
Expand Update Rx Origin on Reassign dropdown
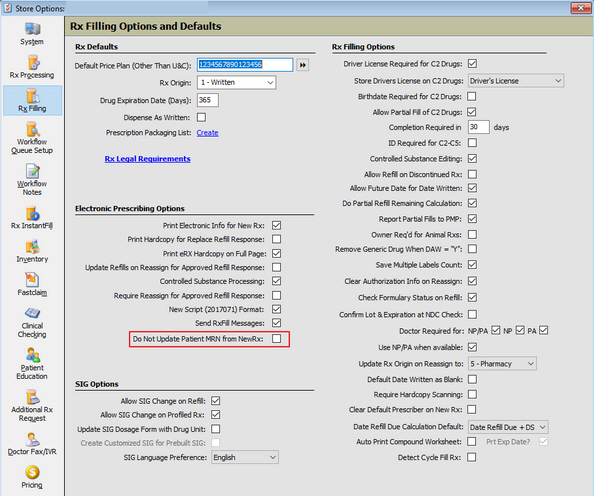[502, 364]
